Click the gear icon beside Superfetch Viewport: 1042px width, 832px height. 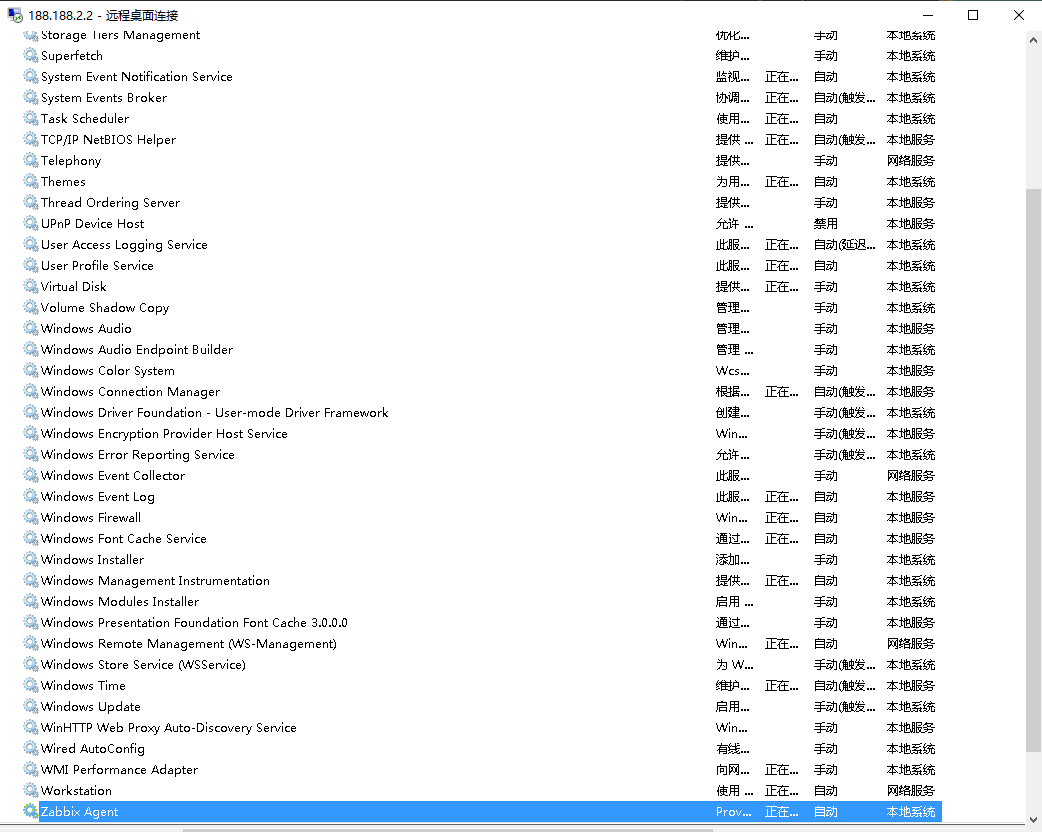(x=31, y=55)
